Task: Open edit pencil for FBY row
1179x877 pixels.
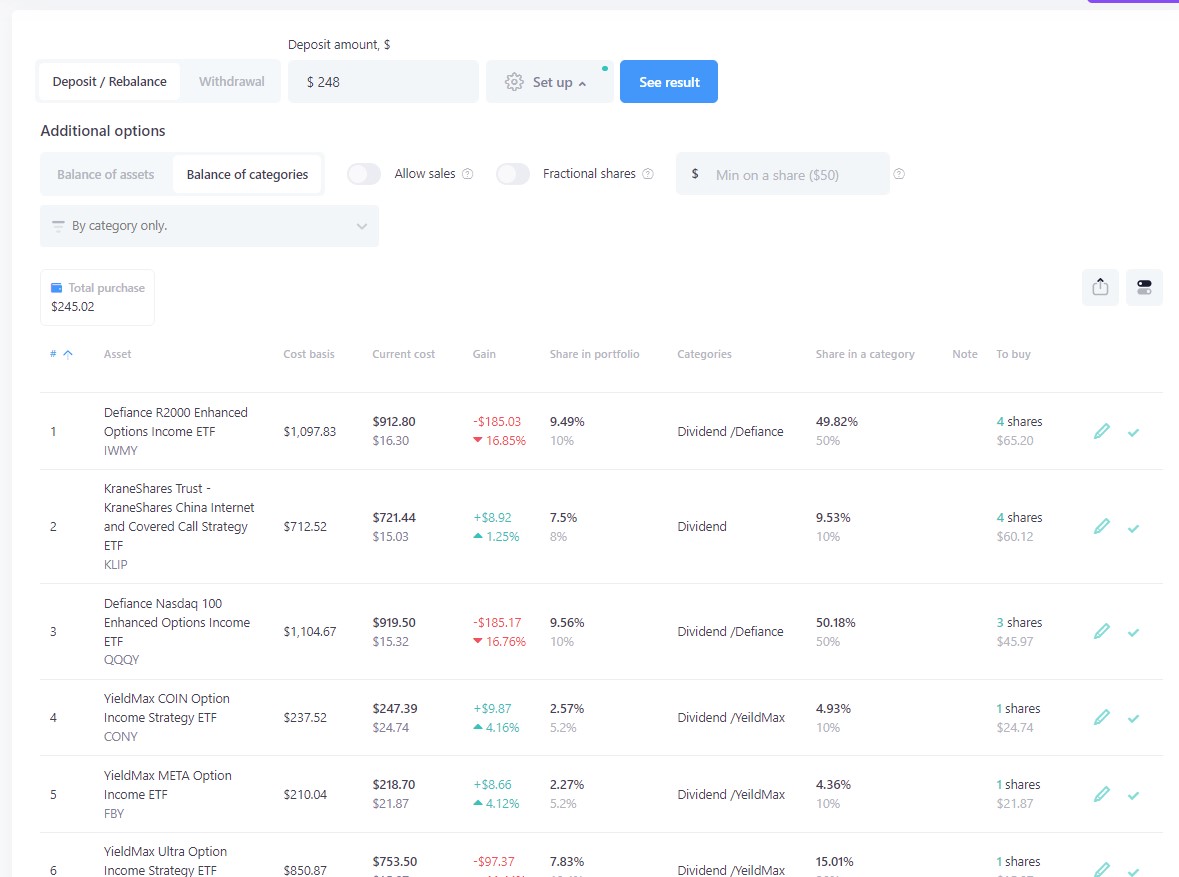Action: pyautogui.click(x=1102, y=794)
